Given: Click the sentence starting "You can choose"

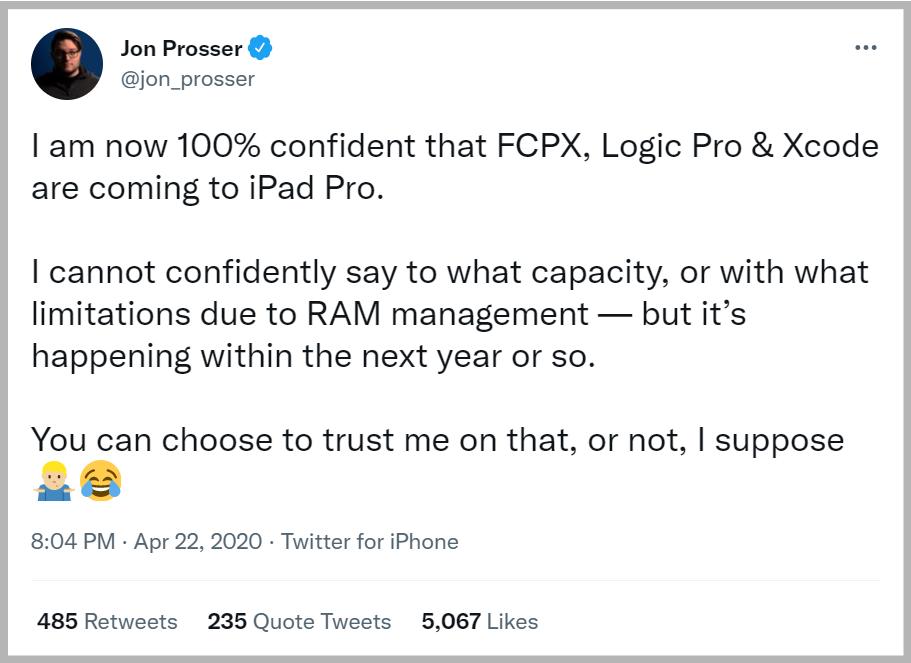Looking at the screenshot, I should click(437, 440).
